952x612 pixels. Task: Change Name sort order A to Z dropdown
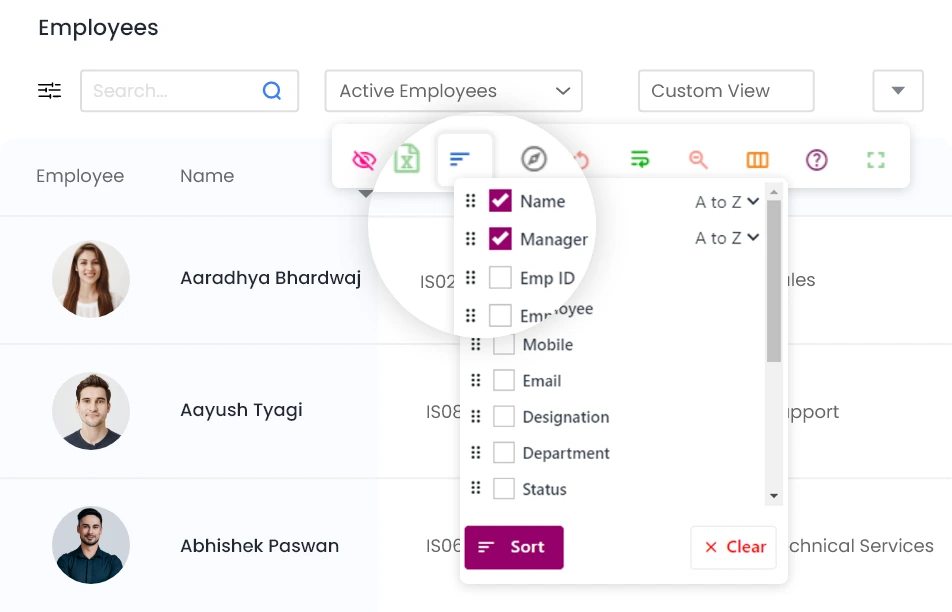[727, 202]
